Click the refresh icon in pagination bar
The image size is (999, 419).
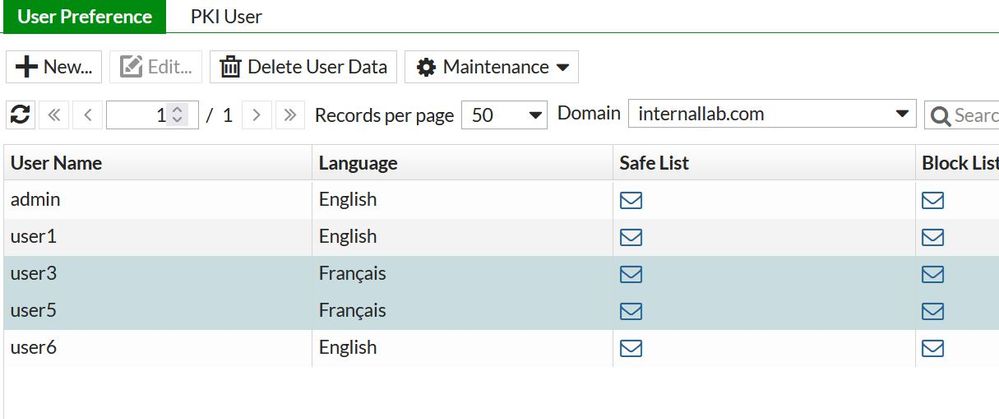click(x=20, y=115)
